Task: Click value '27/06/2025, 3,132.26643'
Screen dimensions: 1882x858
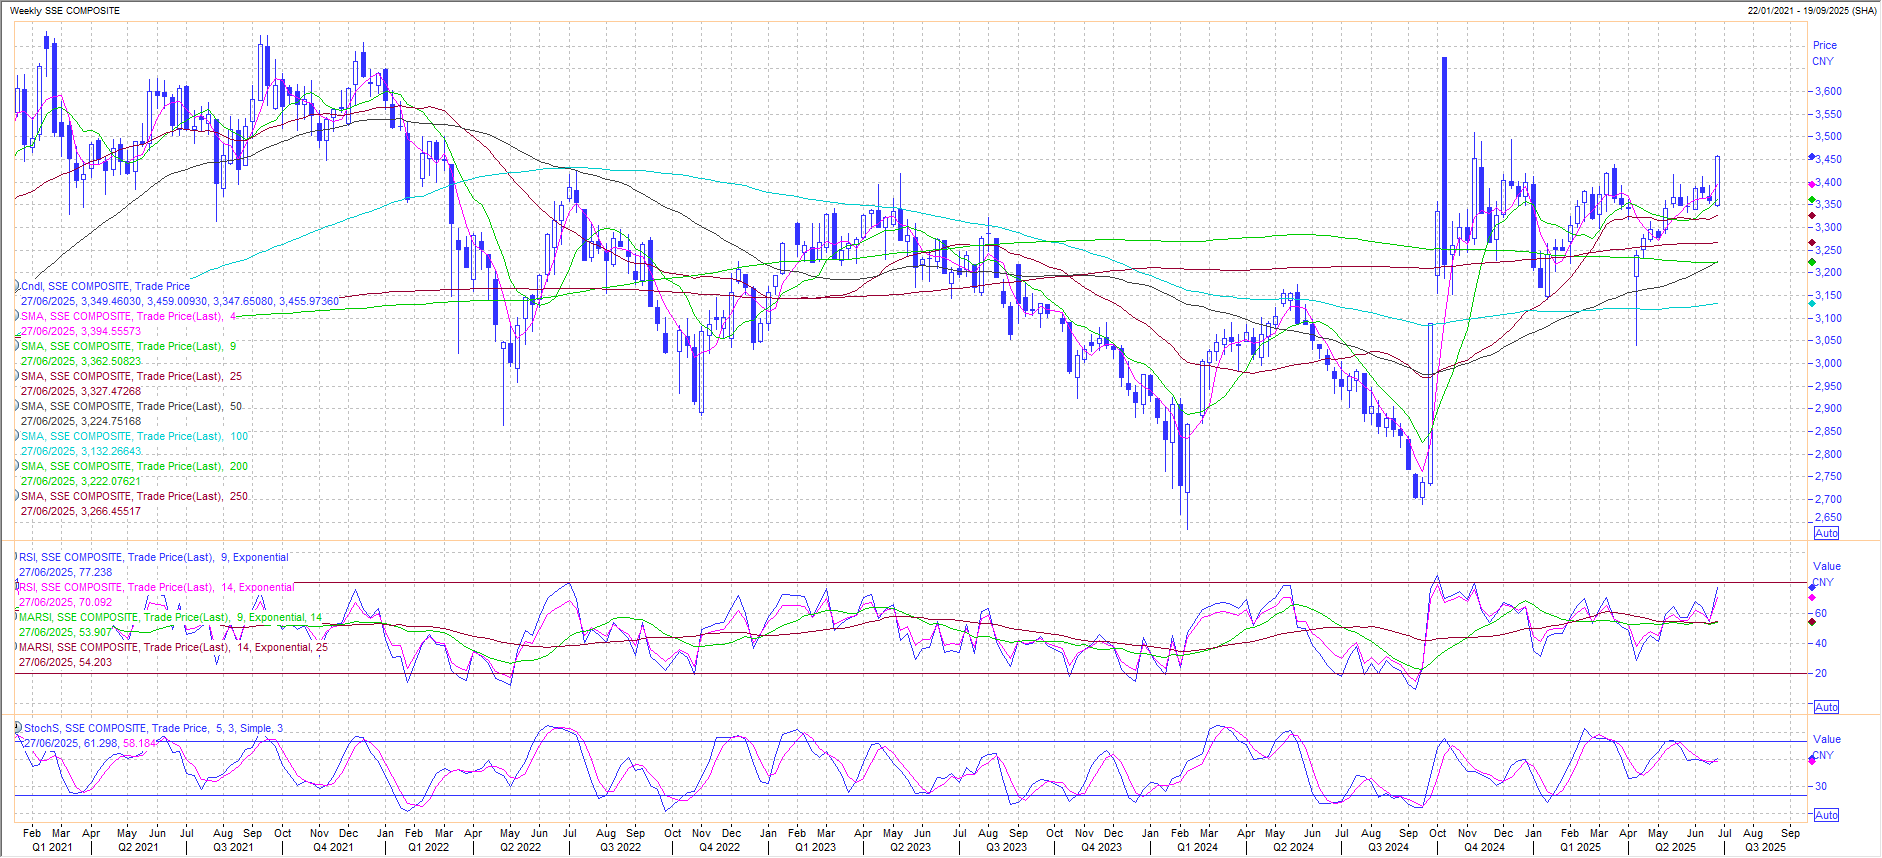Action: click(81, 451)
